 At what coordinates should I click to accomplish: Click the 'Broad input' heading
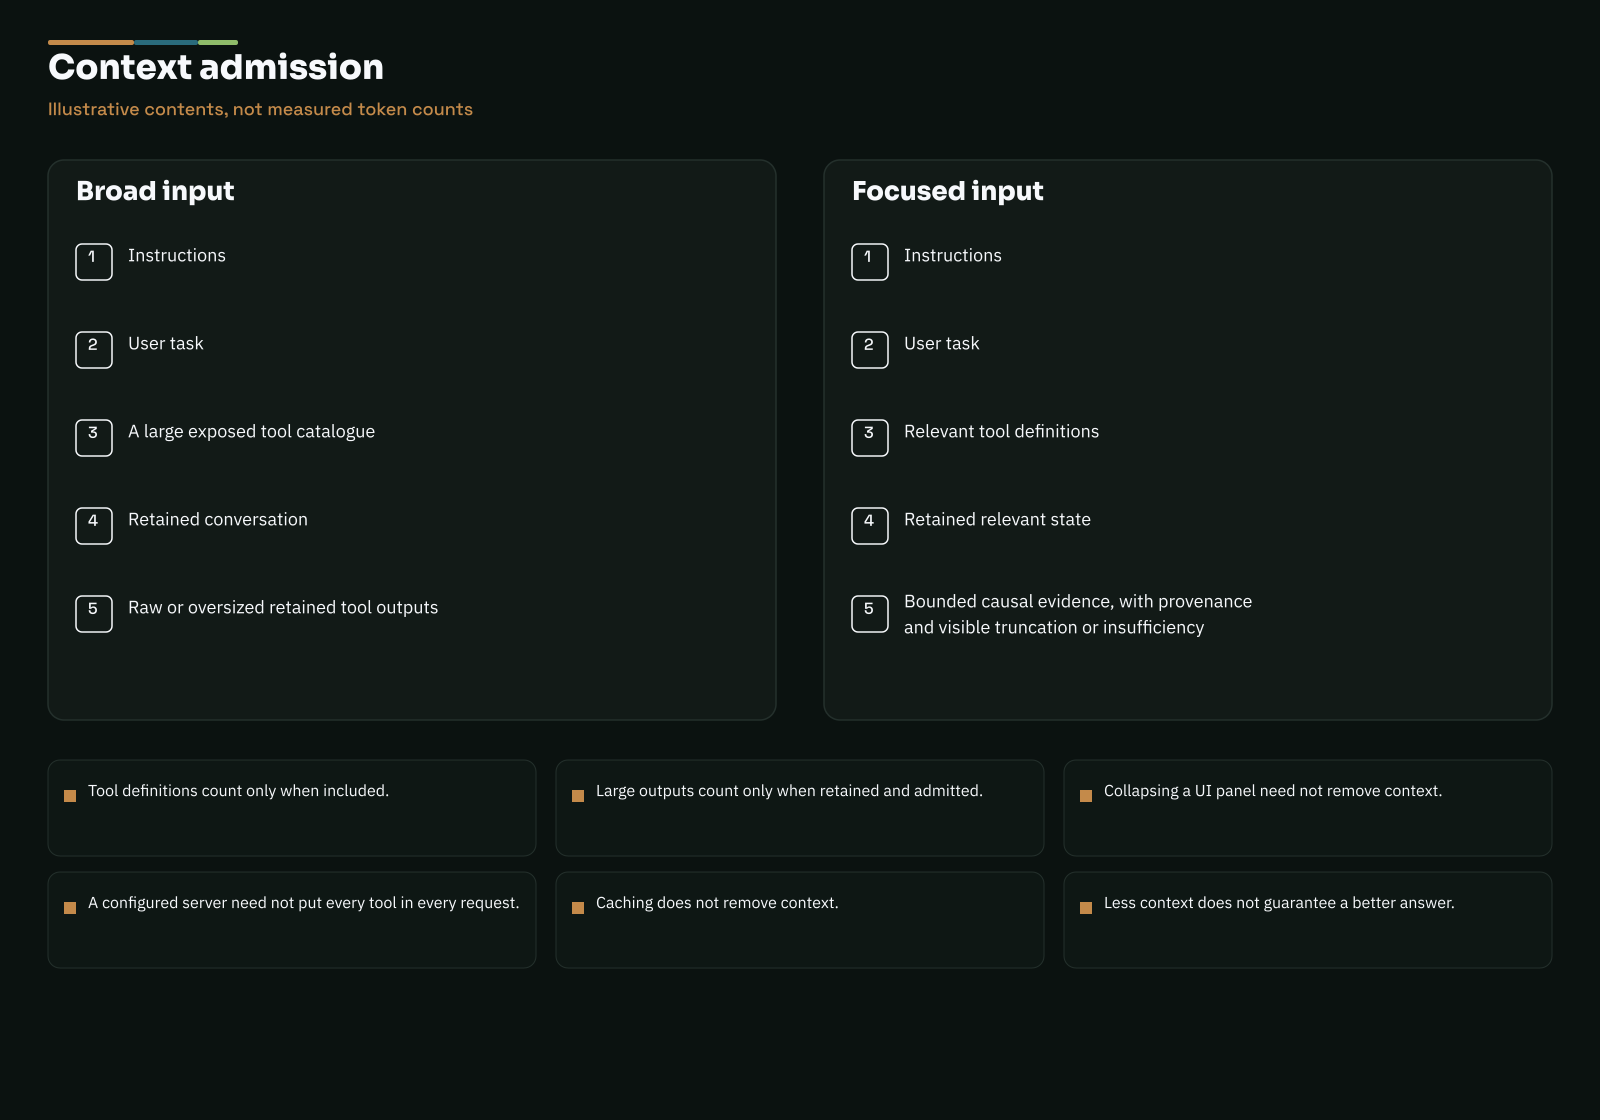coord(155,191)
